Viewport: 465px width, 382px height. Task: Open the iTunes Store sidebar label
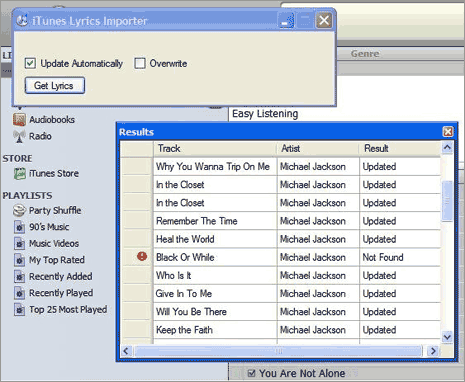point(54,174)
